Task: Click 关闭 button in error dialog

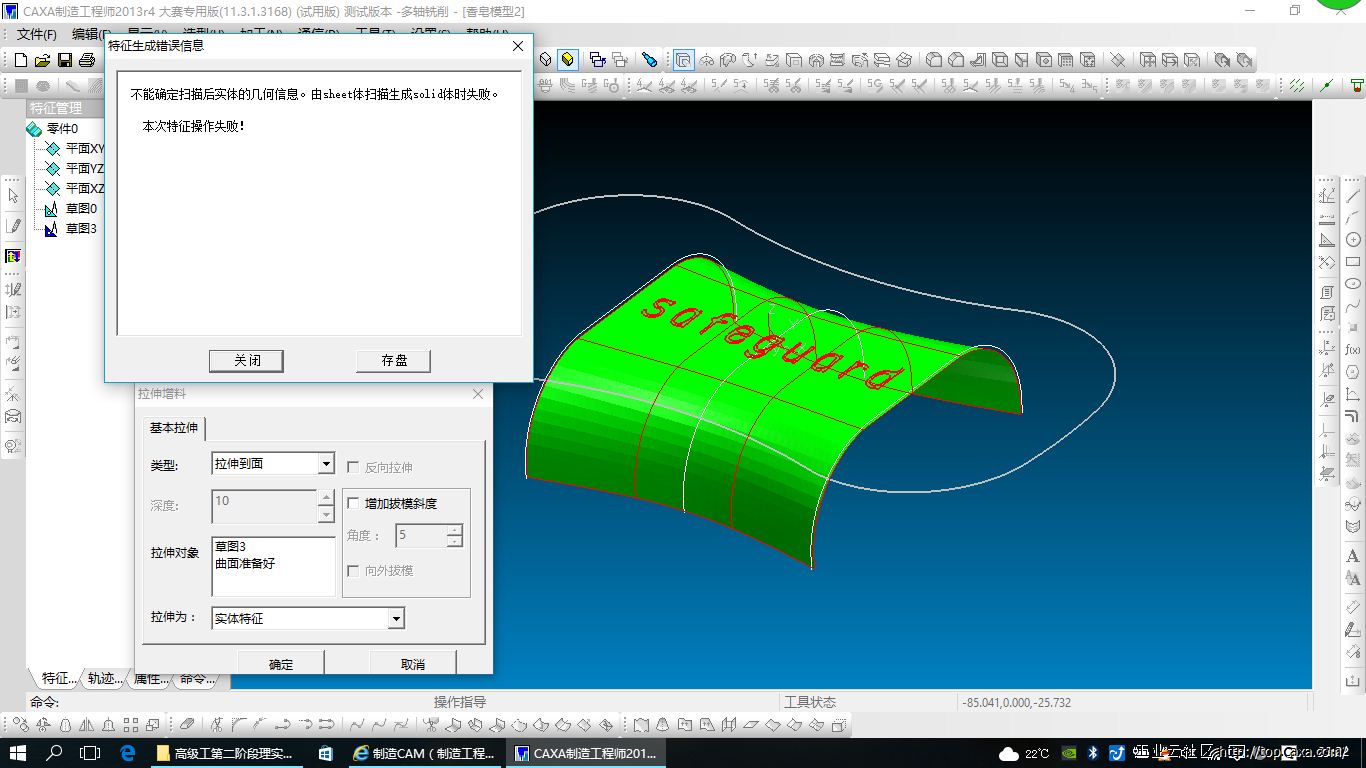Action: click(x=246, y=360)
